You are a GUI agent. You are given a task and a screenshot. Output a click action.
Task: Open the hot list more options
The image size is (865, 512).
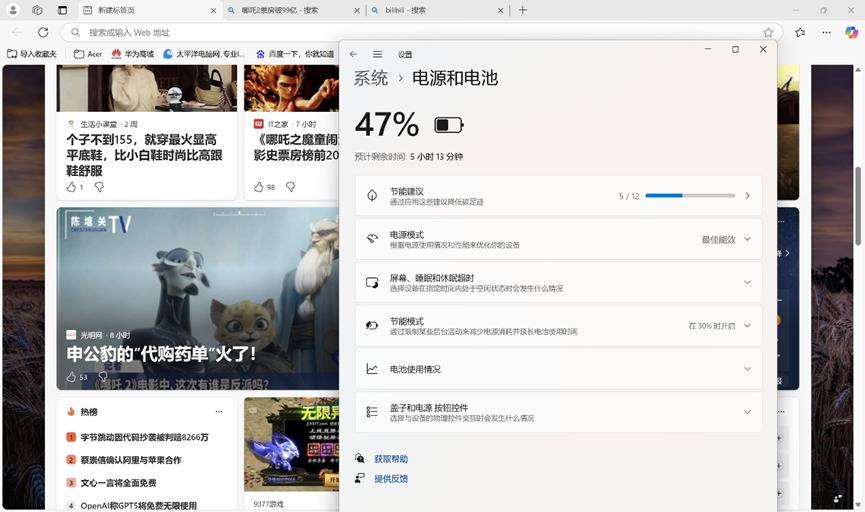pos(218,411)
